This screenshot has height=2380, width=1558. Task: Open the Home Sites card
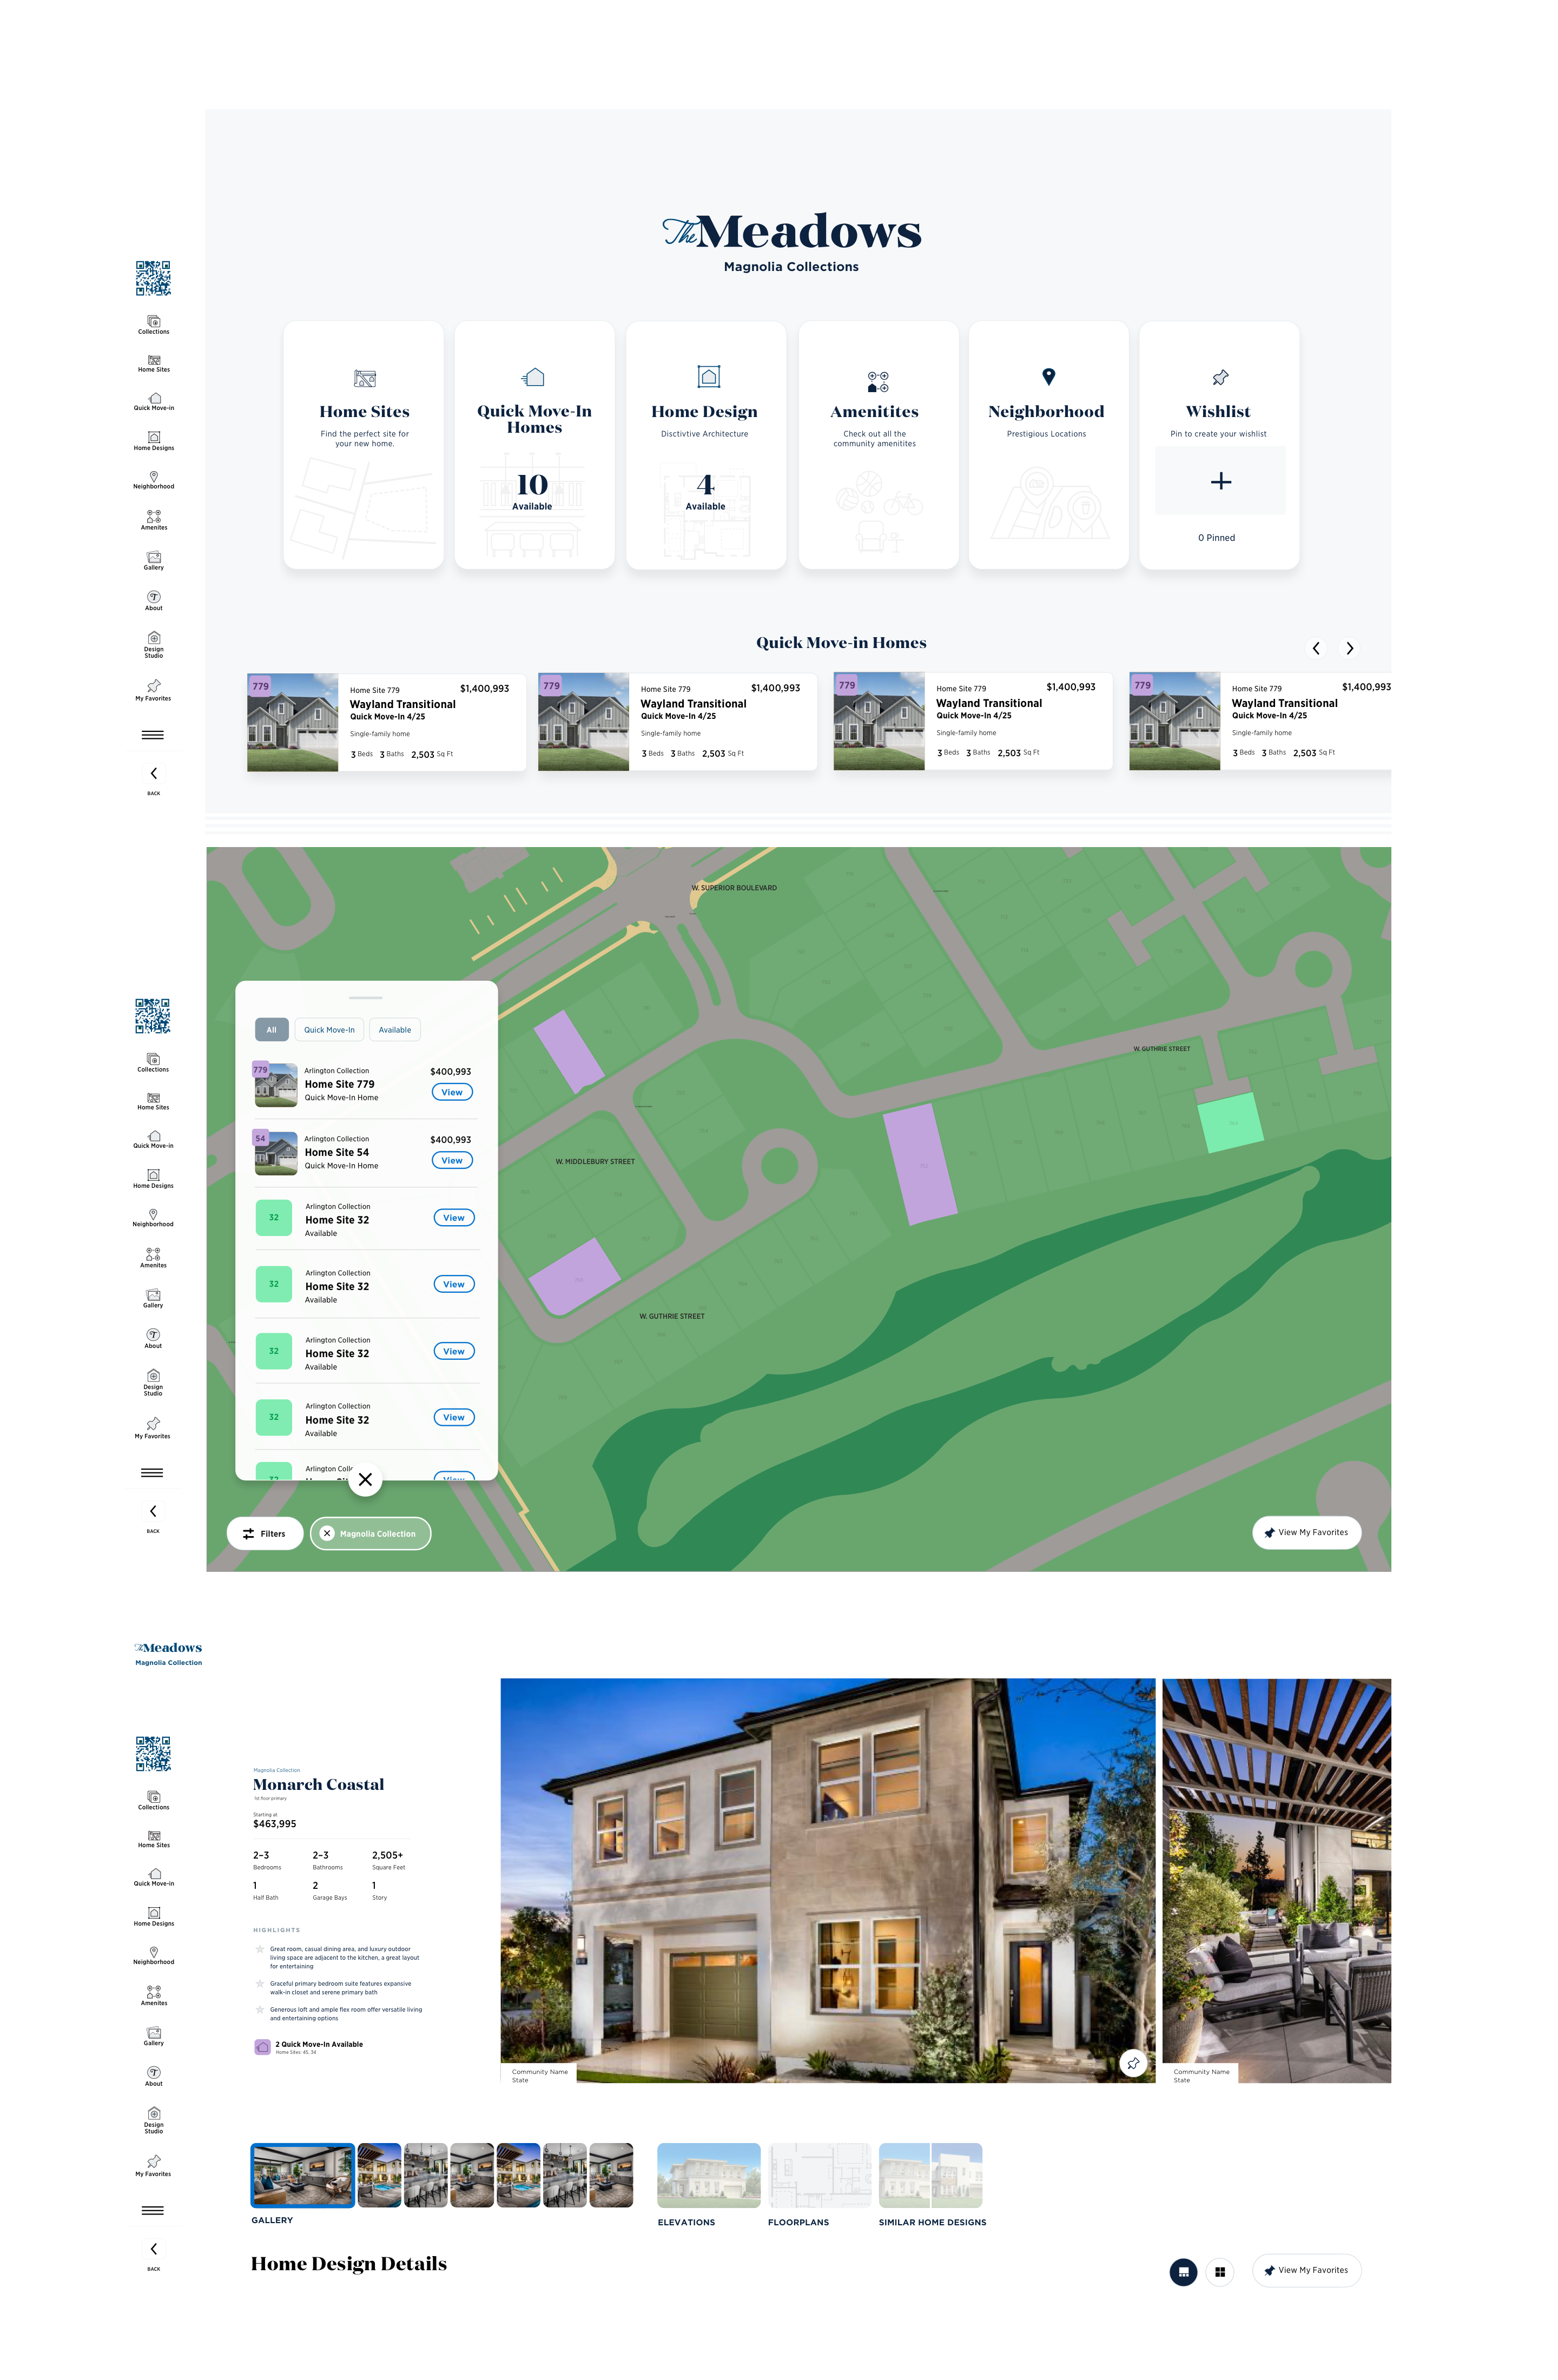tap(364, 445)
